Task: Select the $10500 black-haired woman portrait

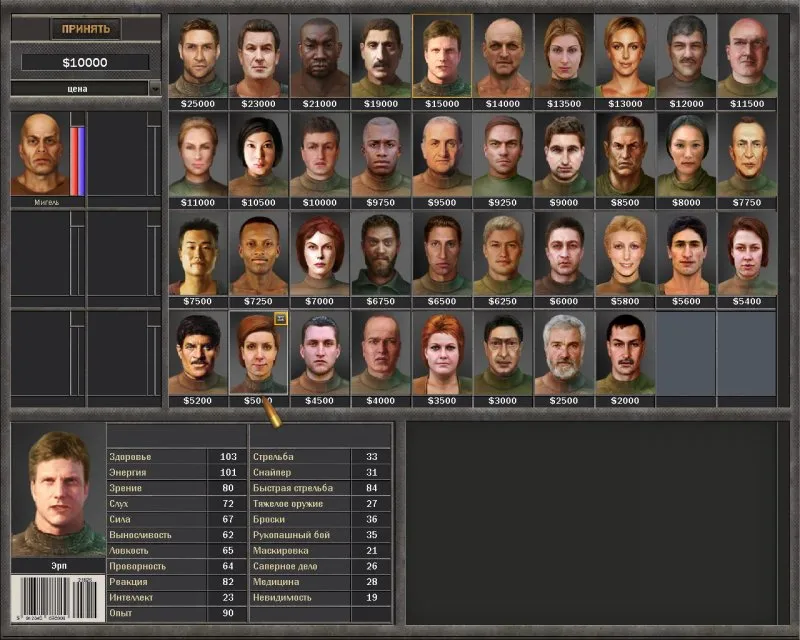Action: [x=259, y=155]
